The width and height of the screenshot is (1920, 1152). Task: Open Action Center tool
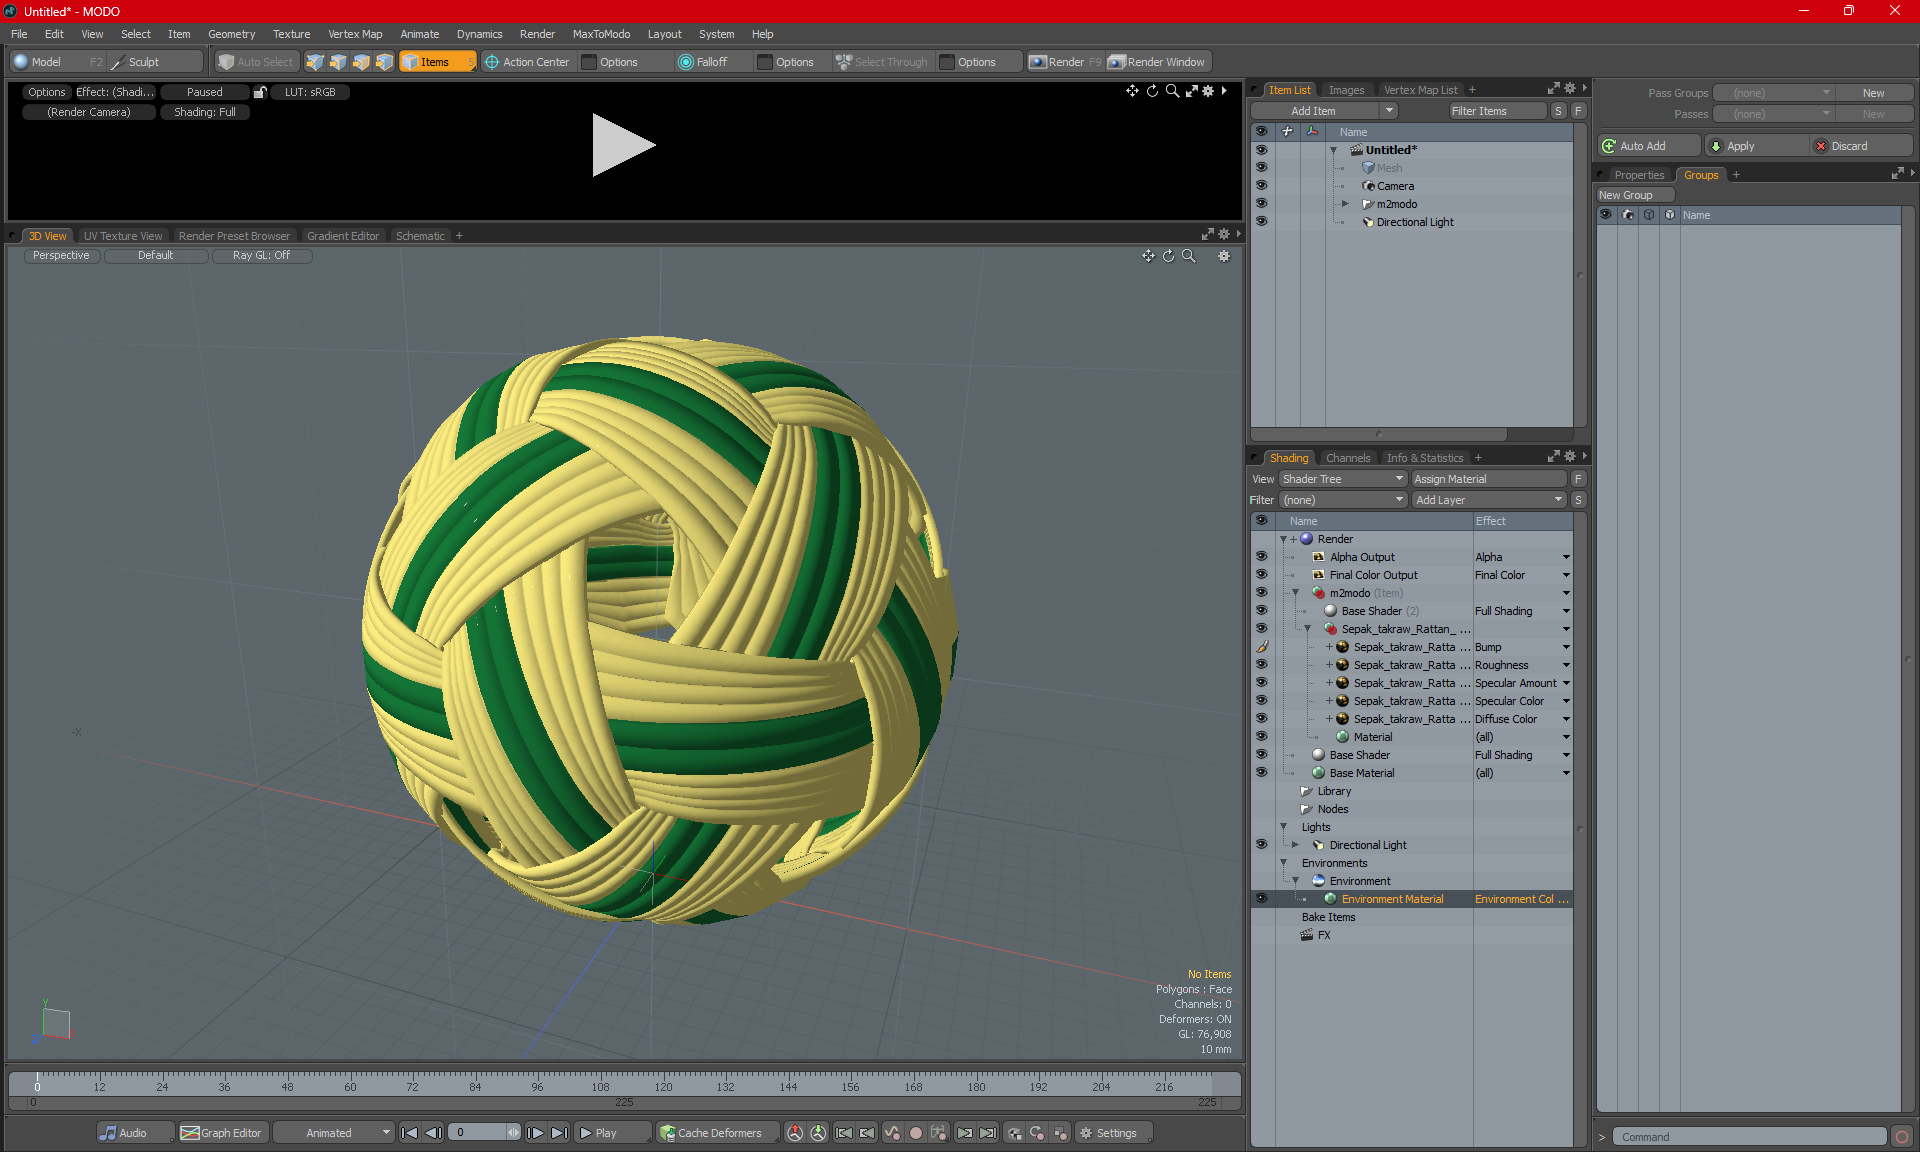(527, 62)
